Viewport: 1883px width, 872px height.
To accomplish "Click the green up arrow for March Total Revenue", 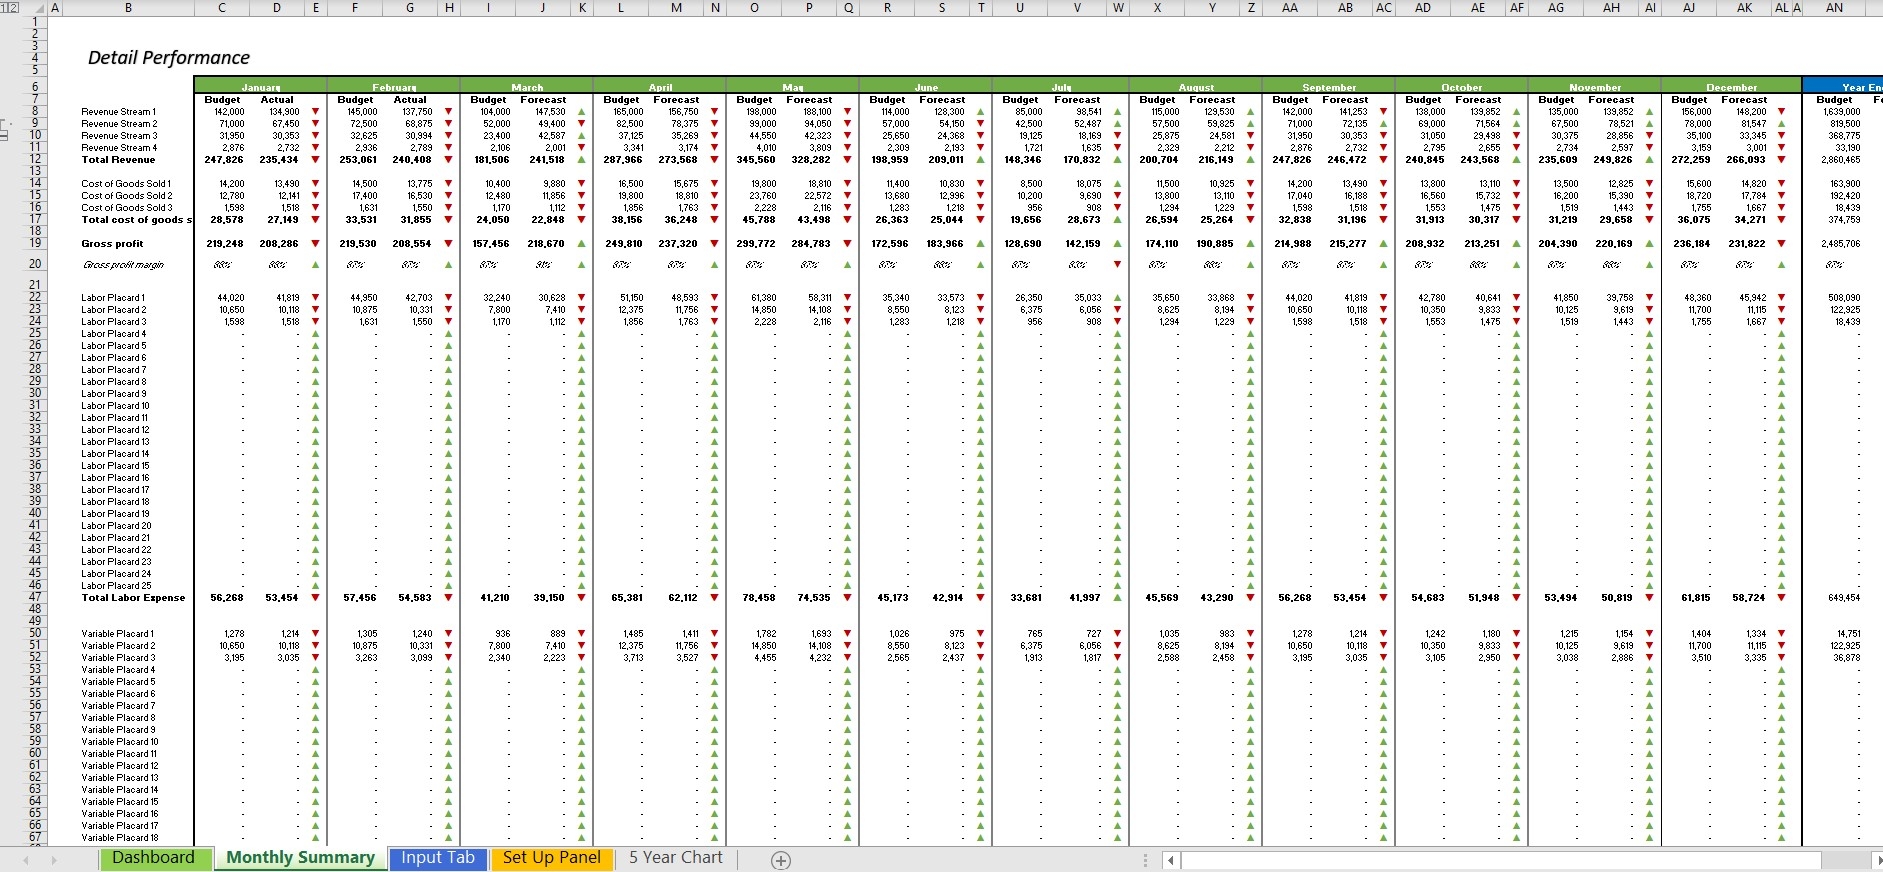I will (x=582, y=160).
